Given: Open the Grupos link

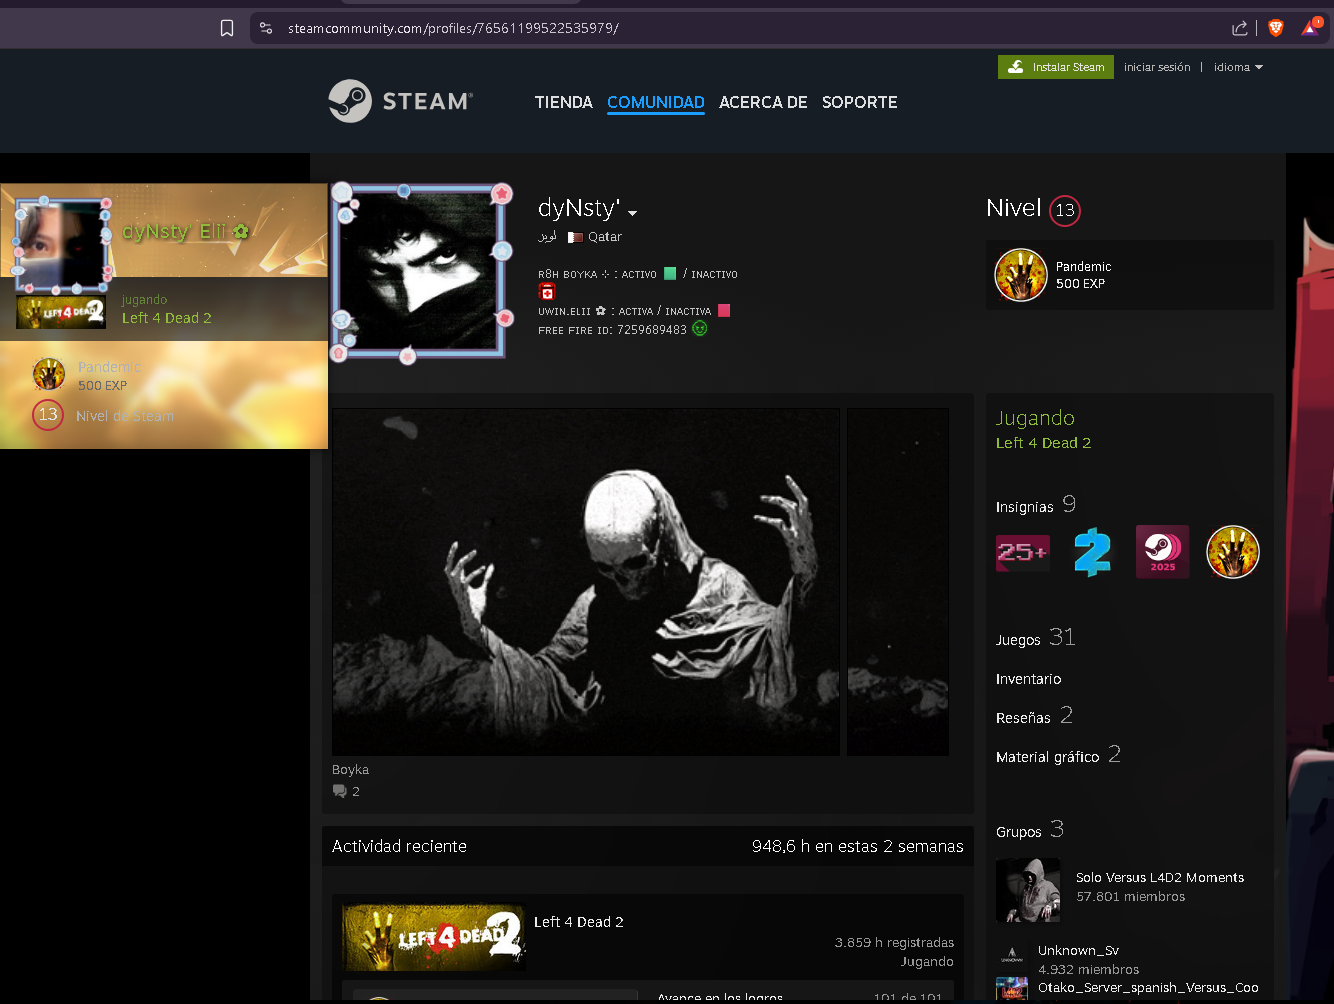Looking at the screenshot, I should 1019,832.
